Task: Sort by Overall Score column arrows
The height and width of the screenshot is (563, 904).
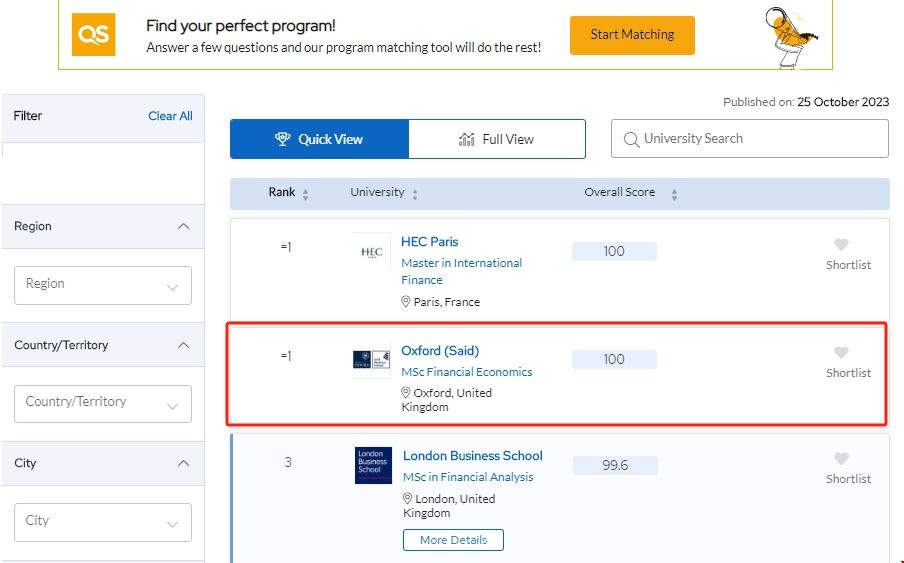Action: (x=674, y=194)
